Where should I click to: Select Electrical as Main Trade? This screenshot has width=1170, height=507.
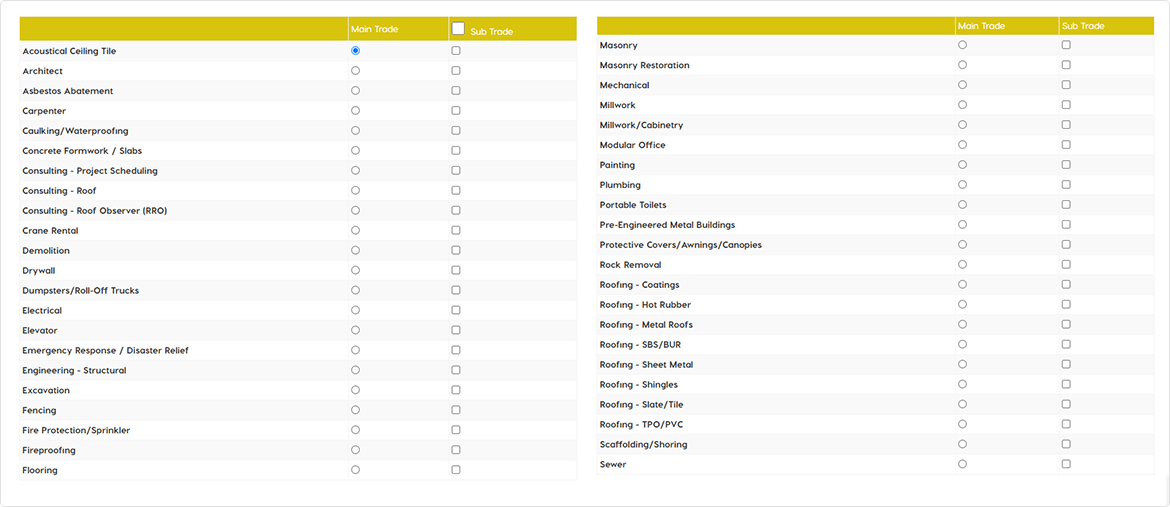pos(355,310)
